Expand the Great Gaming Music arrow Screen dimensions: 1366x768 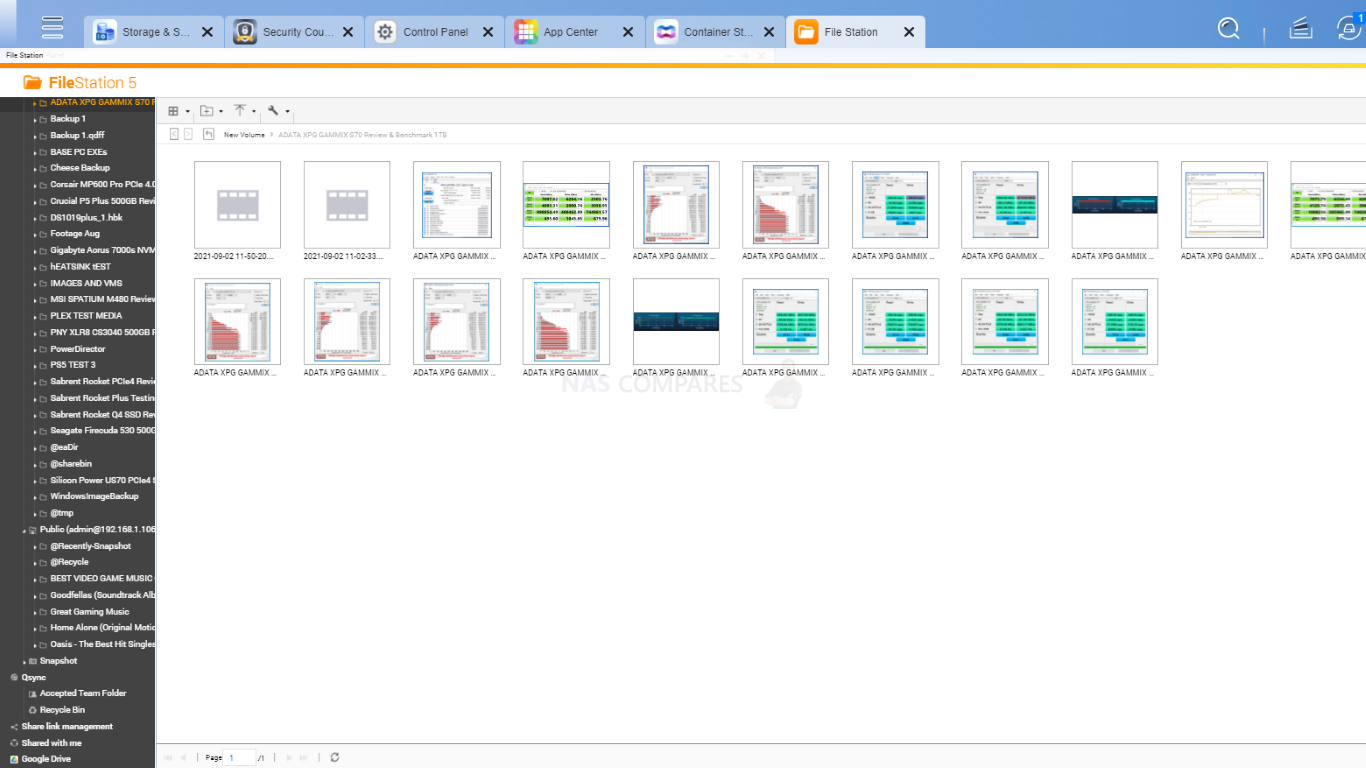(x=35, y=612)
